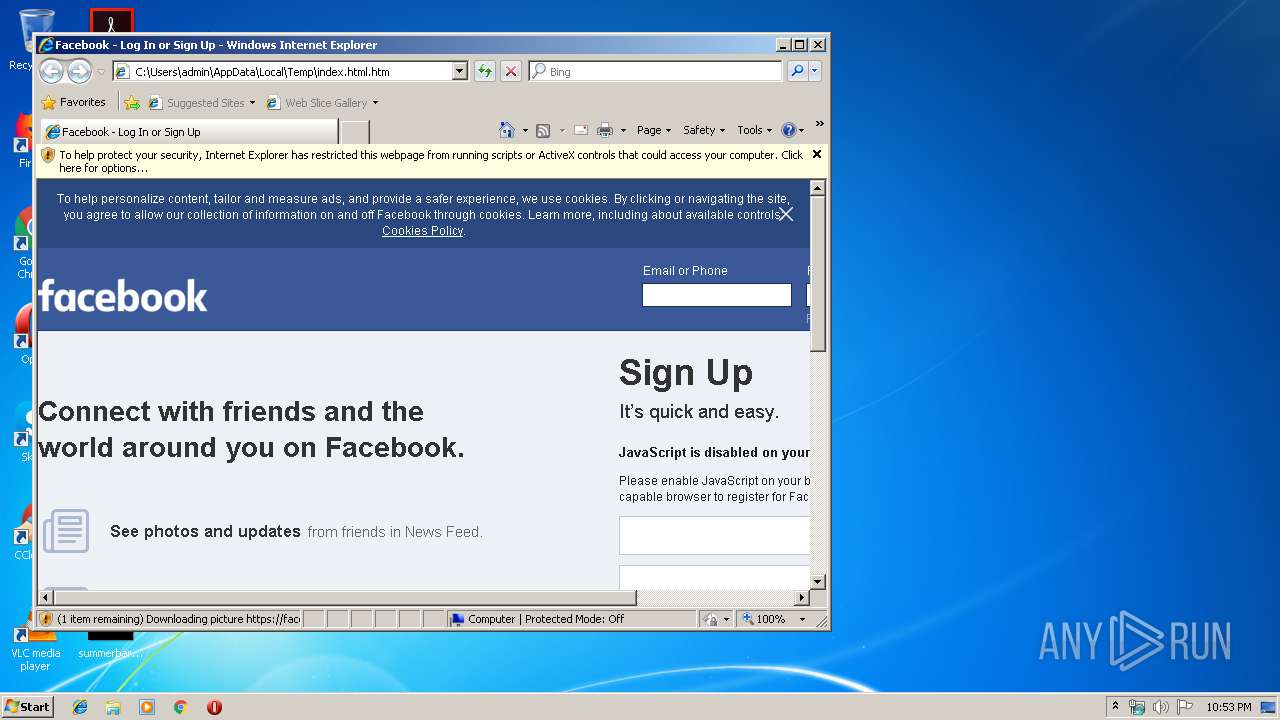Open Windows Media Player from taskbar
The image size is (1280, 720).
(147, 707)
